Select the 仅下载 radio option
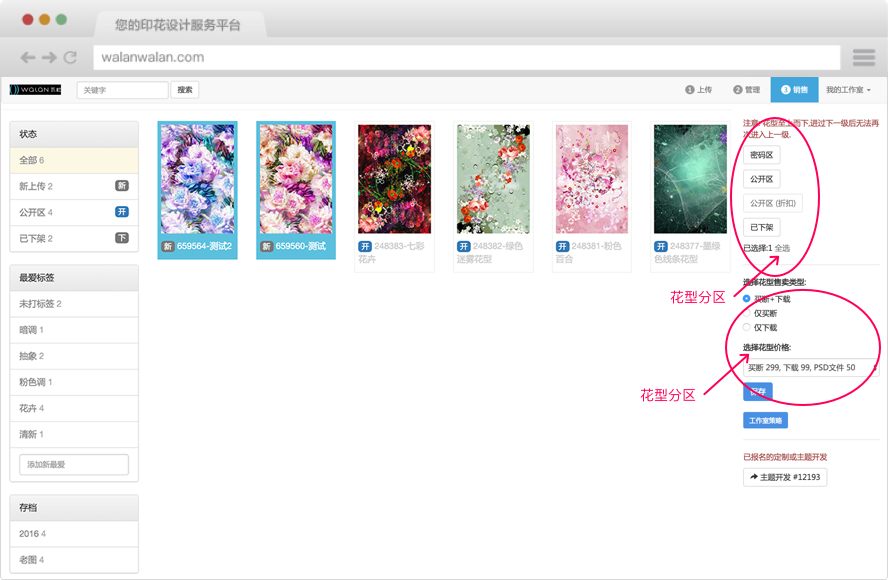 745,327
